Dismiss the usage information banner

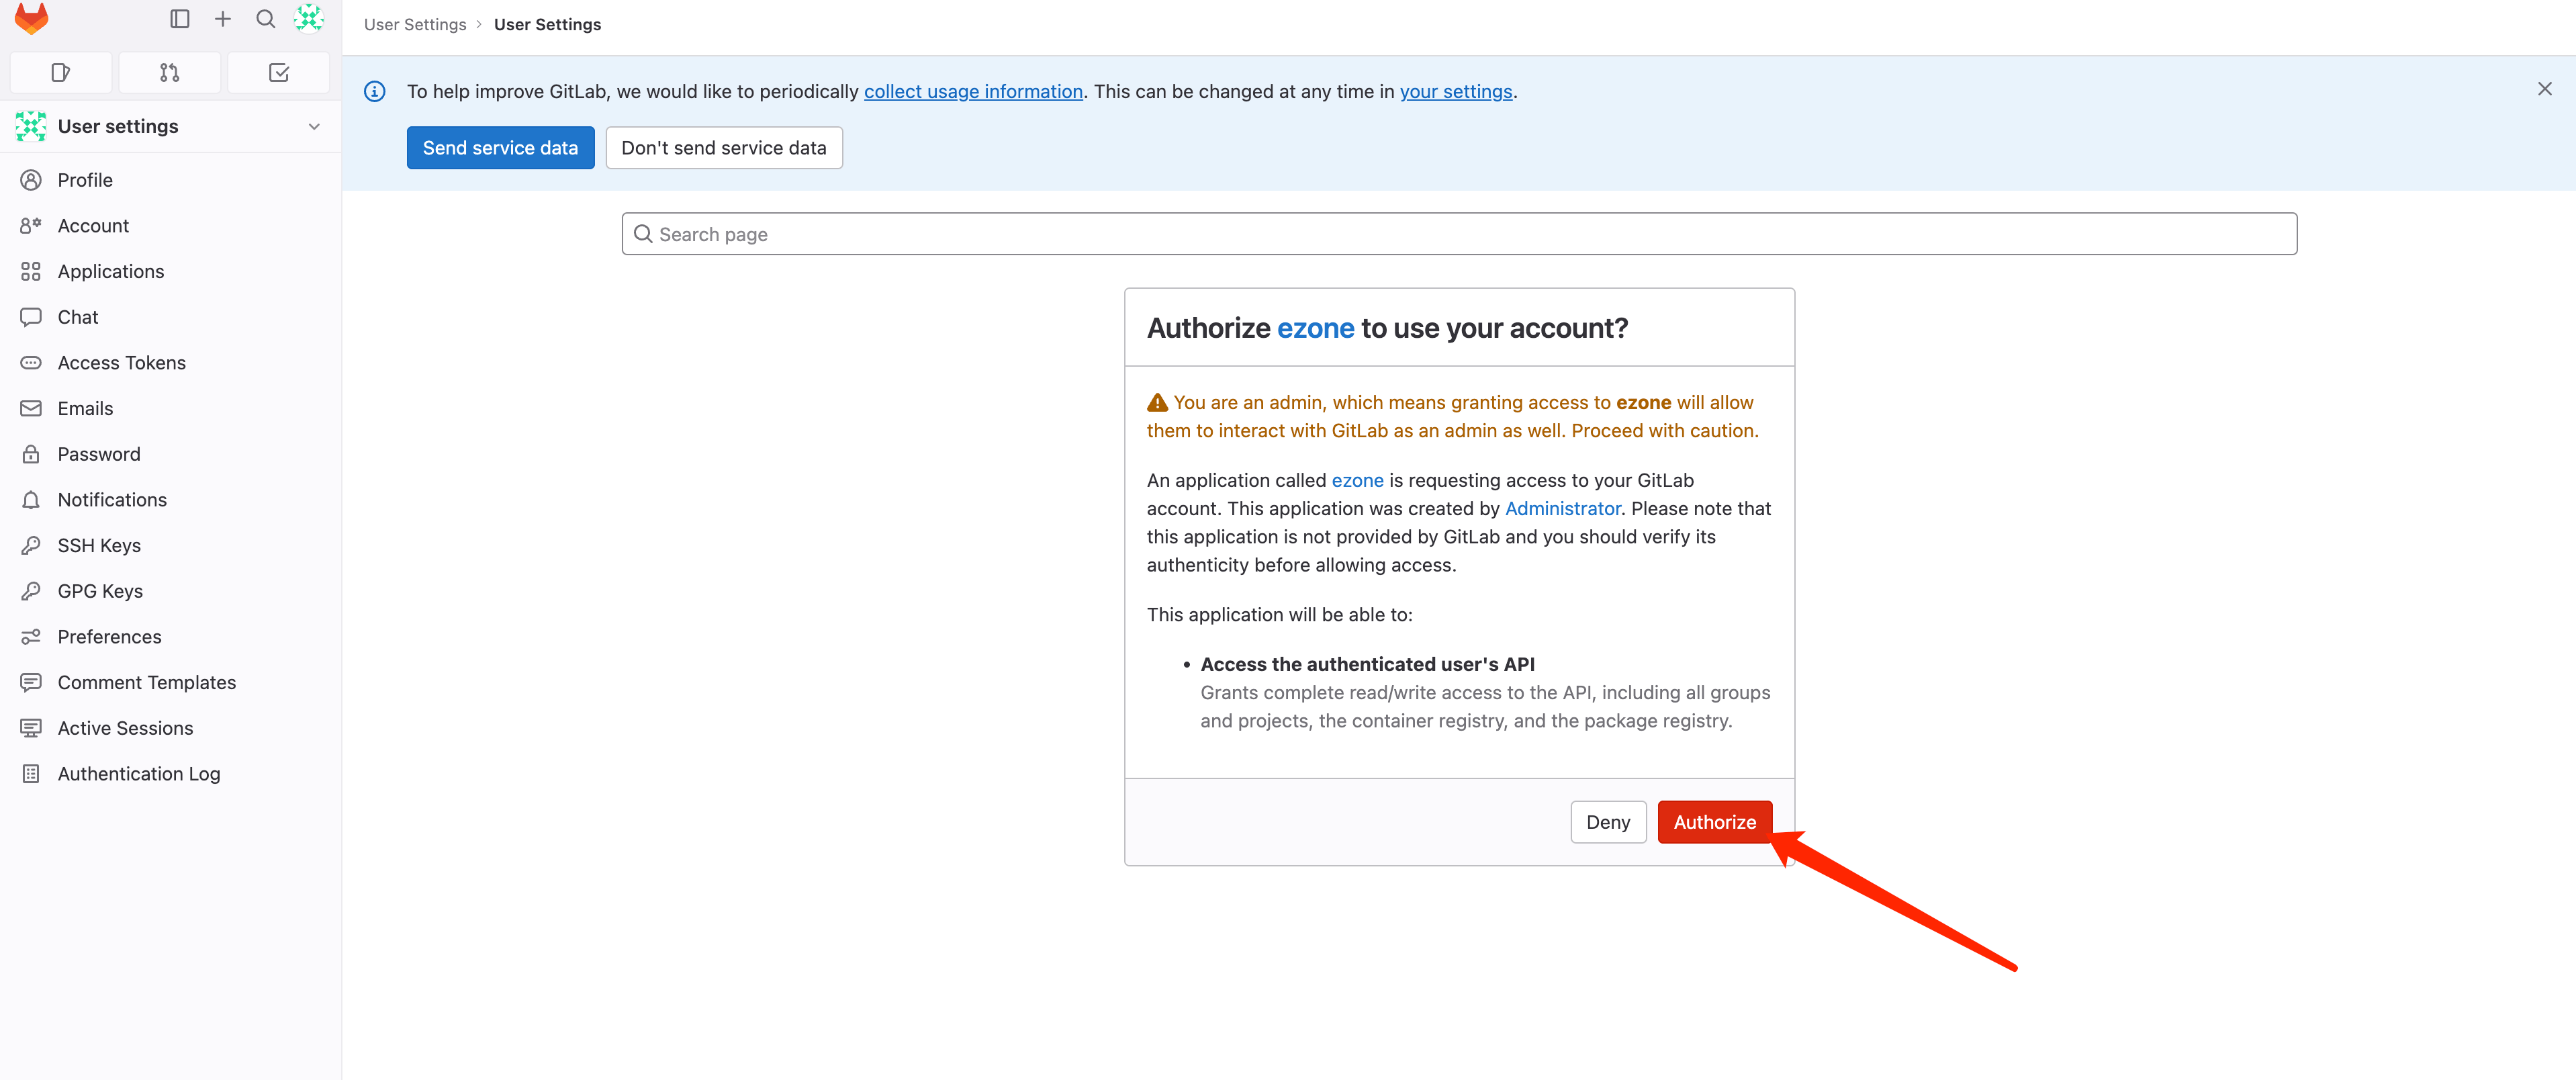(x=2544, y=90)
